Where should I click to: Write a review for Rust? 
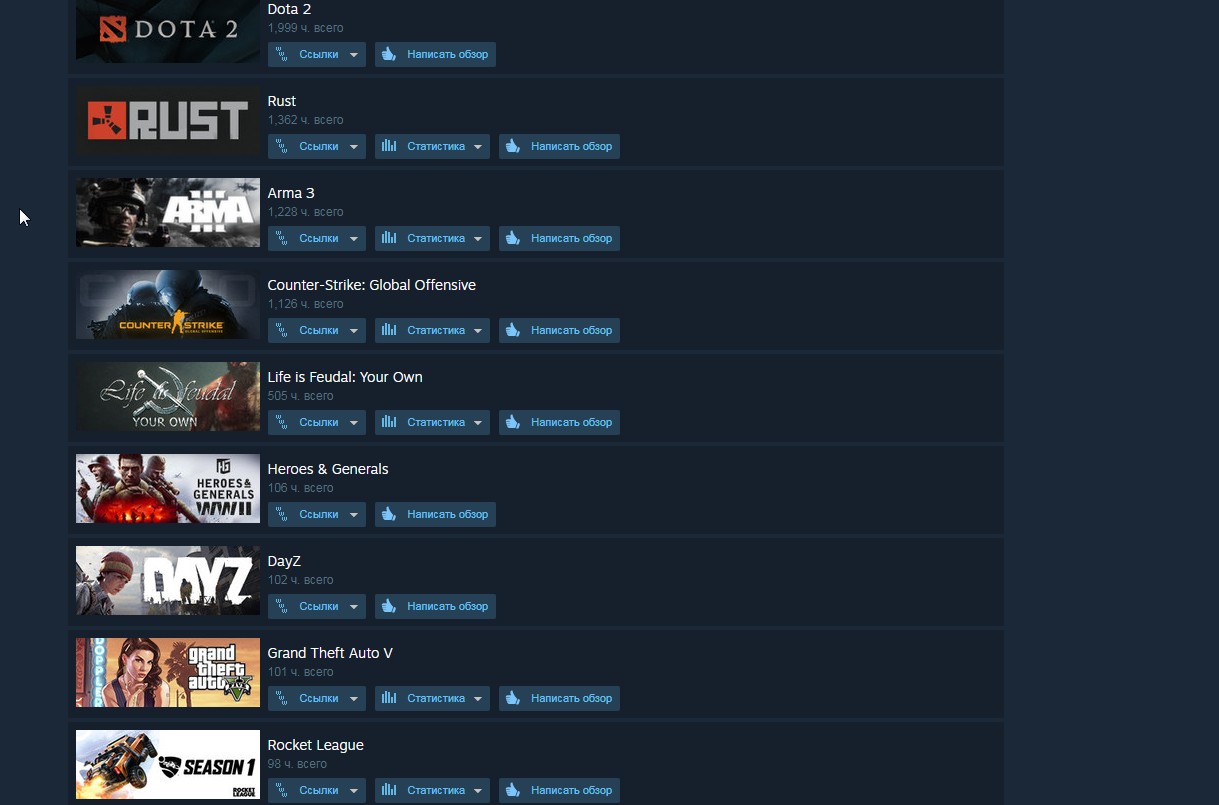pyautogui.click(x=559, y=146)
